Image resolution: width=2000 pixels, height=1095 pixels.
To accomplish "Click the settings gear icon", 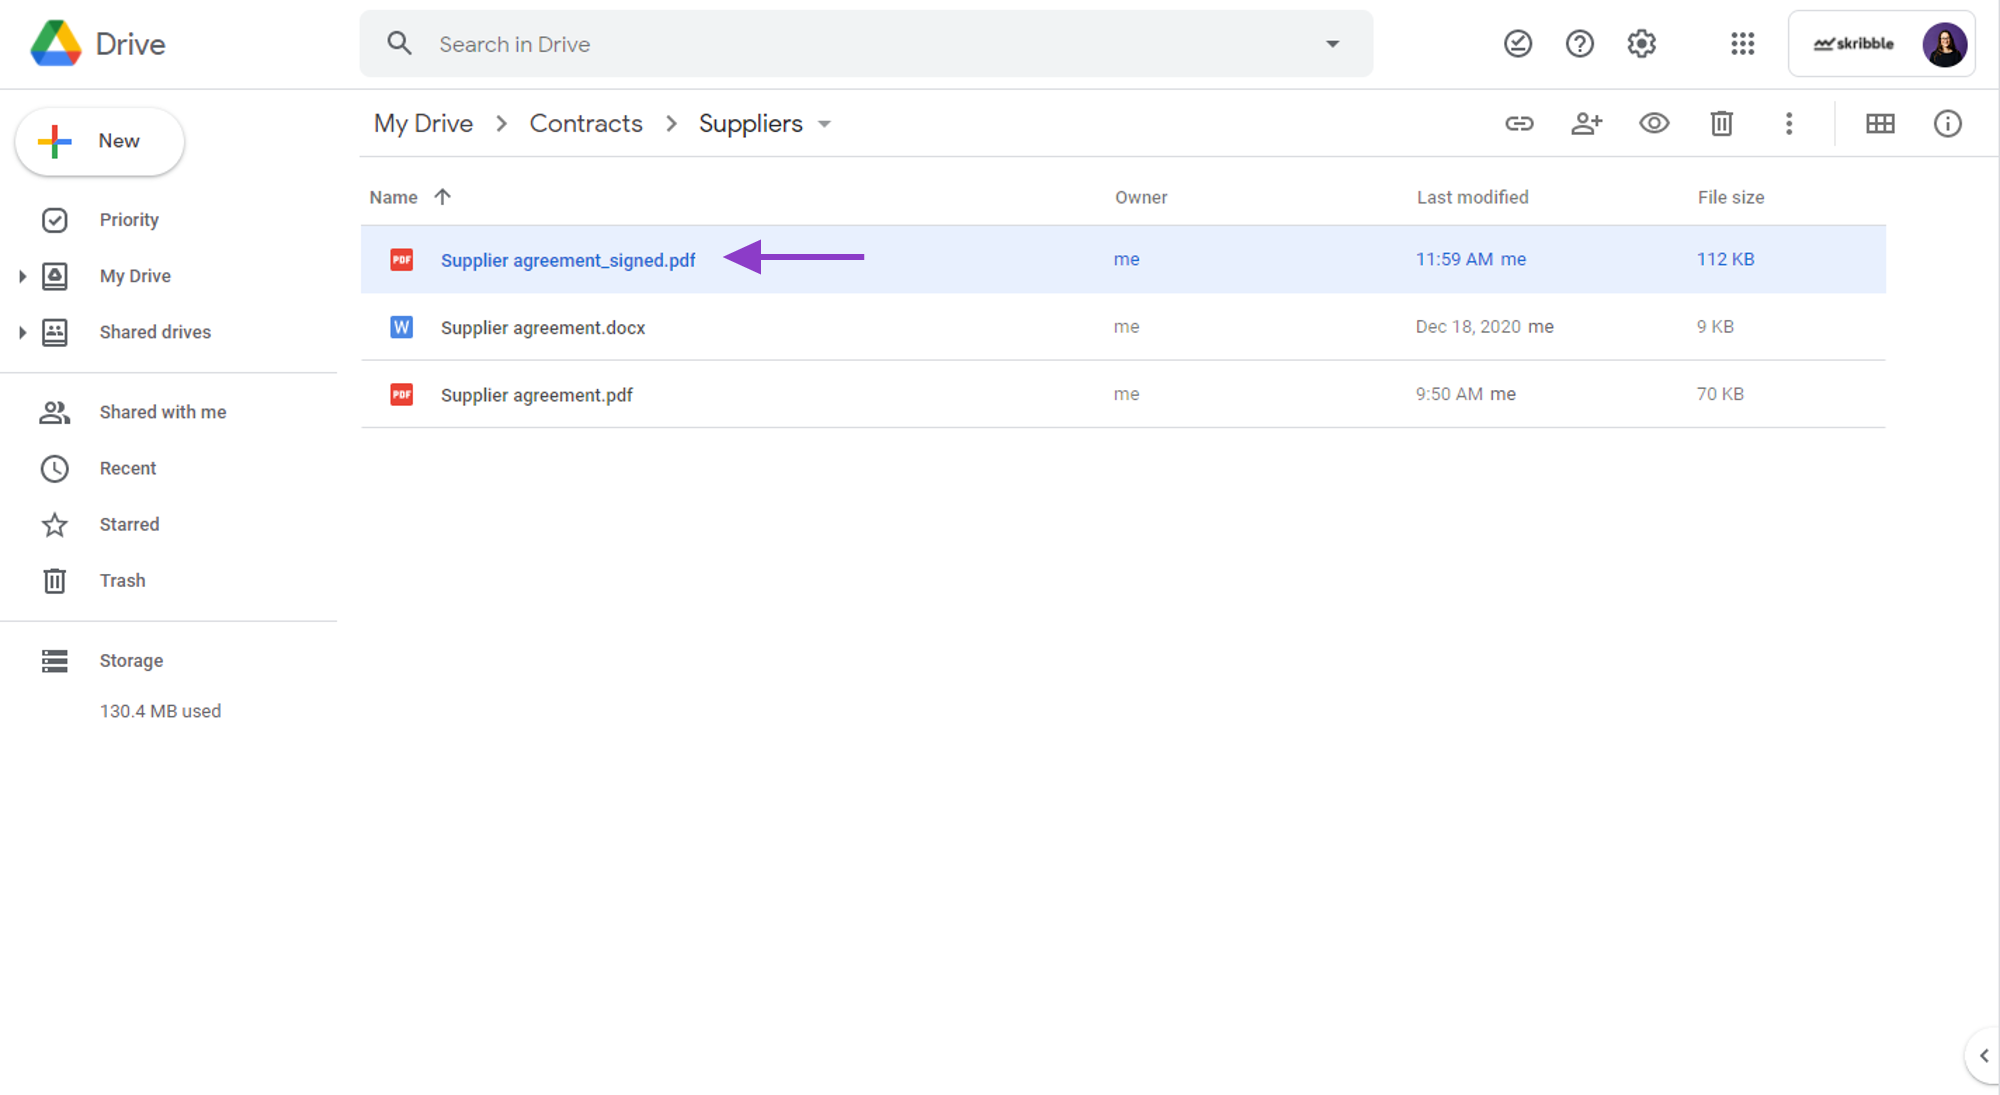I will click(x=1642, y=43).
